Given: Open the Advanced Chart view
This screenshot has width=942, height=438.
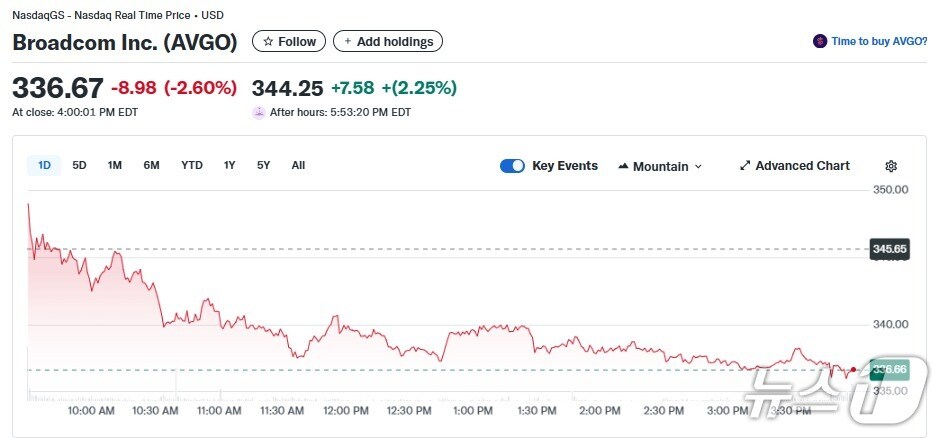Looking at the screenshot, I should click(x=795, y=166).
